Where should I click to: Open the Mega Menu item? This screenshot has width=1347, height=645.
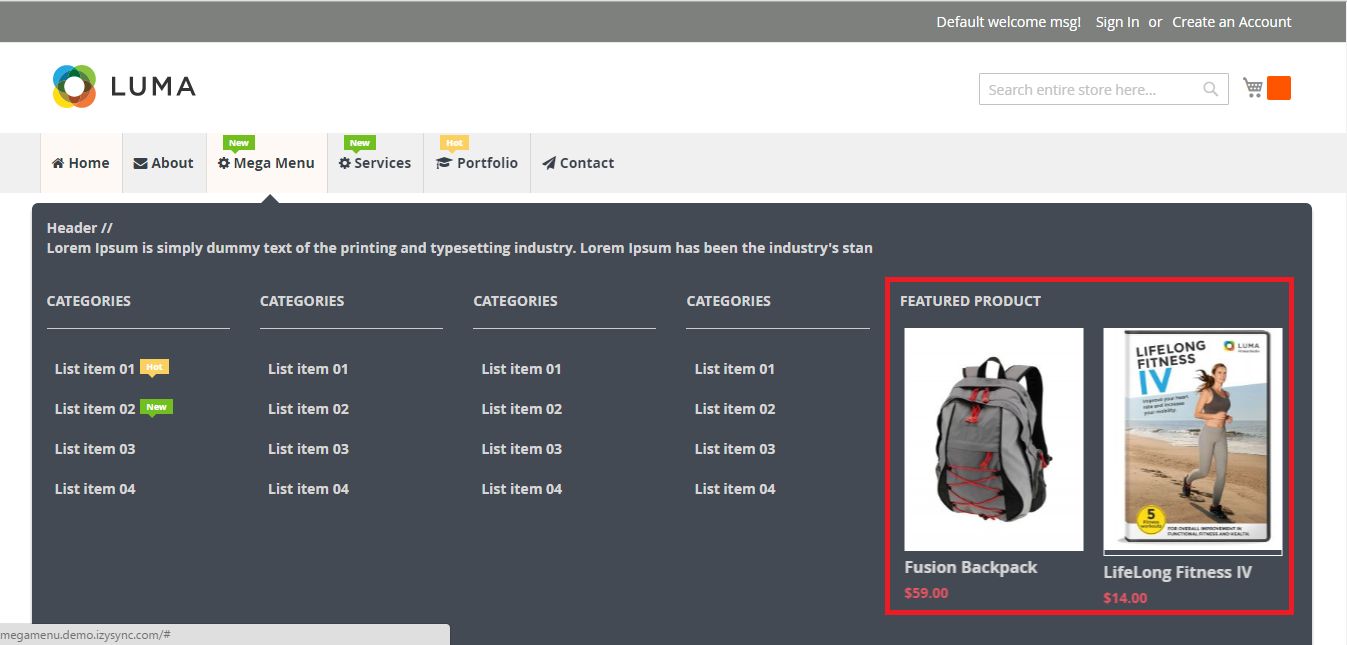(267, 163)
